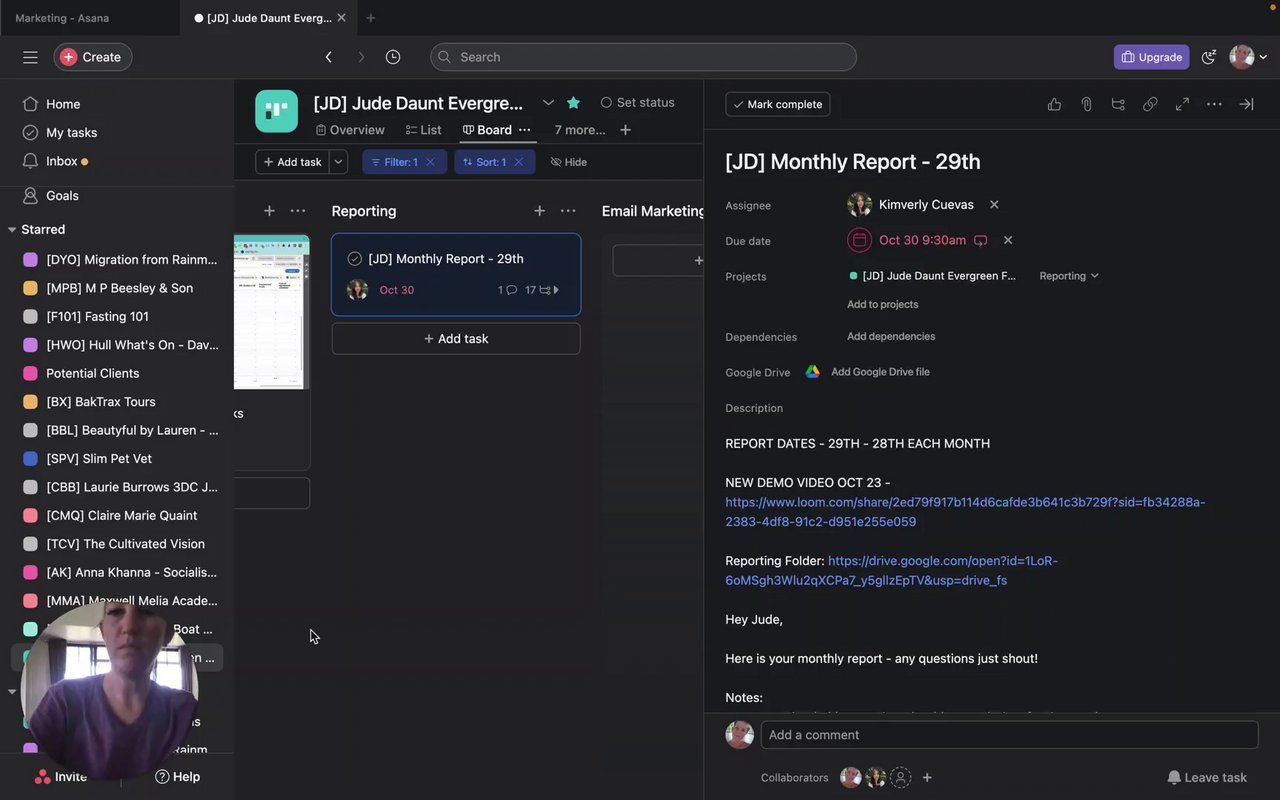The width and height of the screenshot is (1280, 800).
Task: Open [MPB] M P Beesley & Son project
Action: point(119,288)
